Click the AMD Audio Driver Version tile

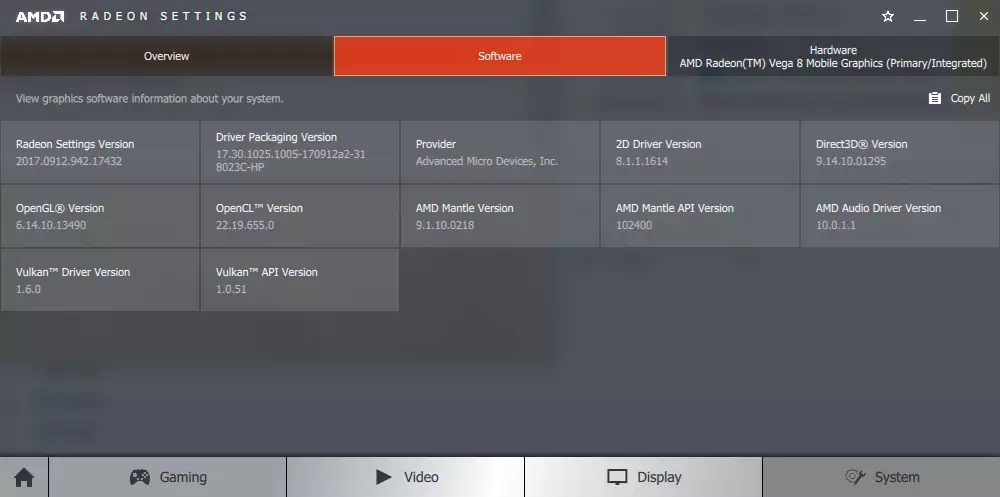point(900,216)
